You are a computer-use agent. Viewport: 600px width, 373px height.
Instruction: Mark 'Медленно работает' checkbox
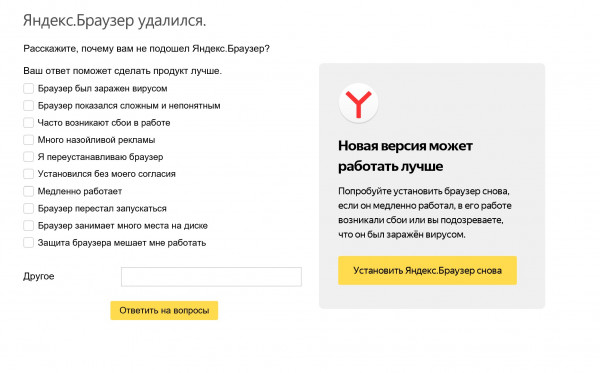point(28,191)
